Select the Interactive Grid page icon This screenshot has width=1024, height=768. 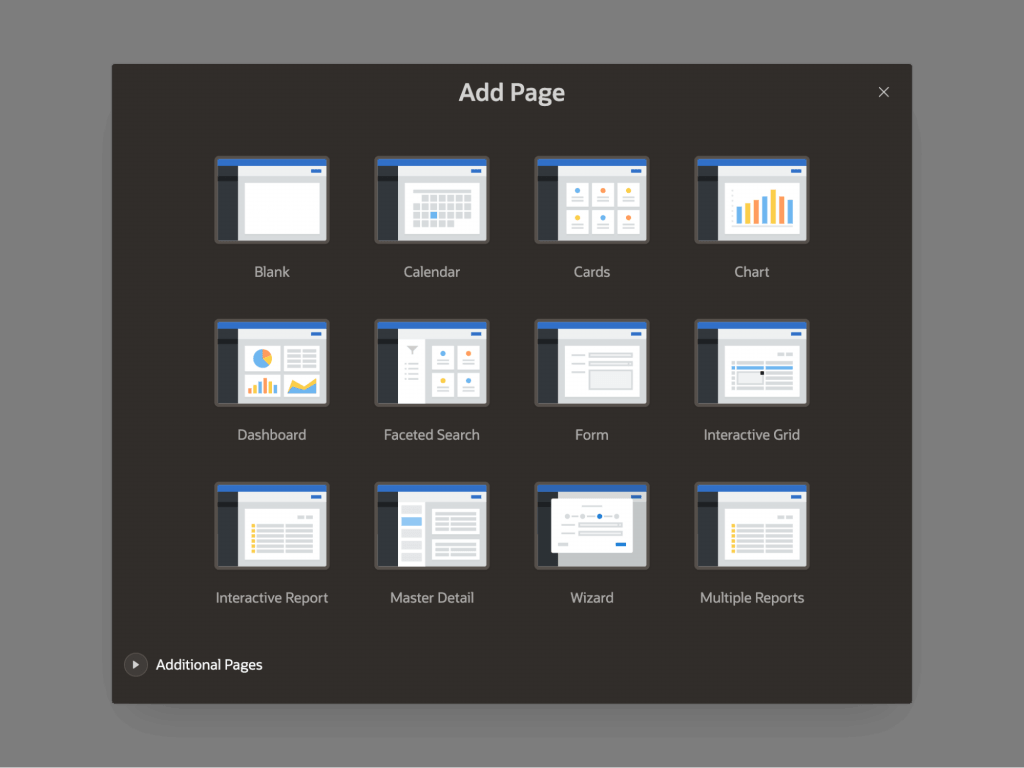(x=752, y=363)
